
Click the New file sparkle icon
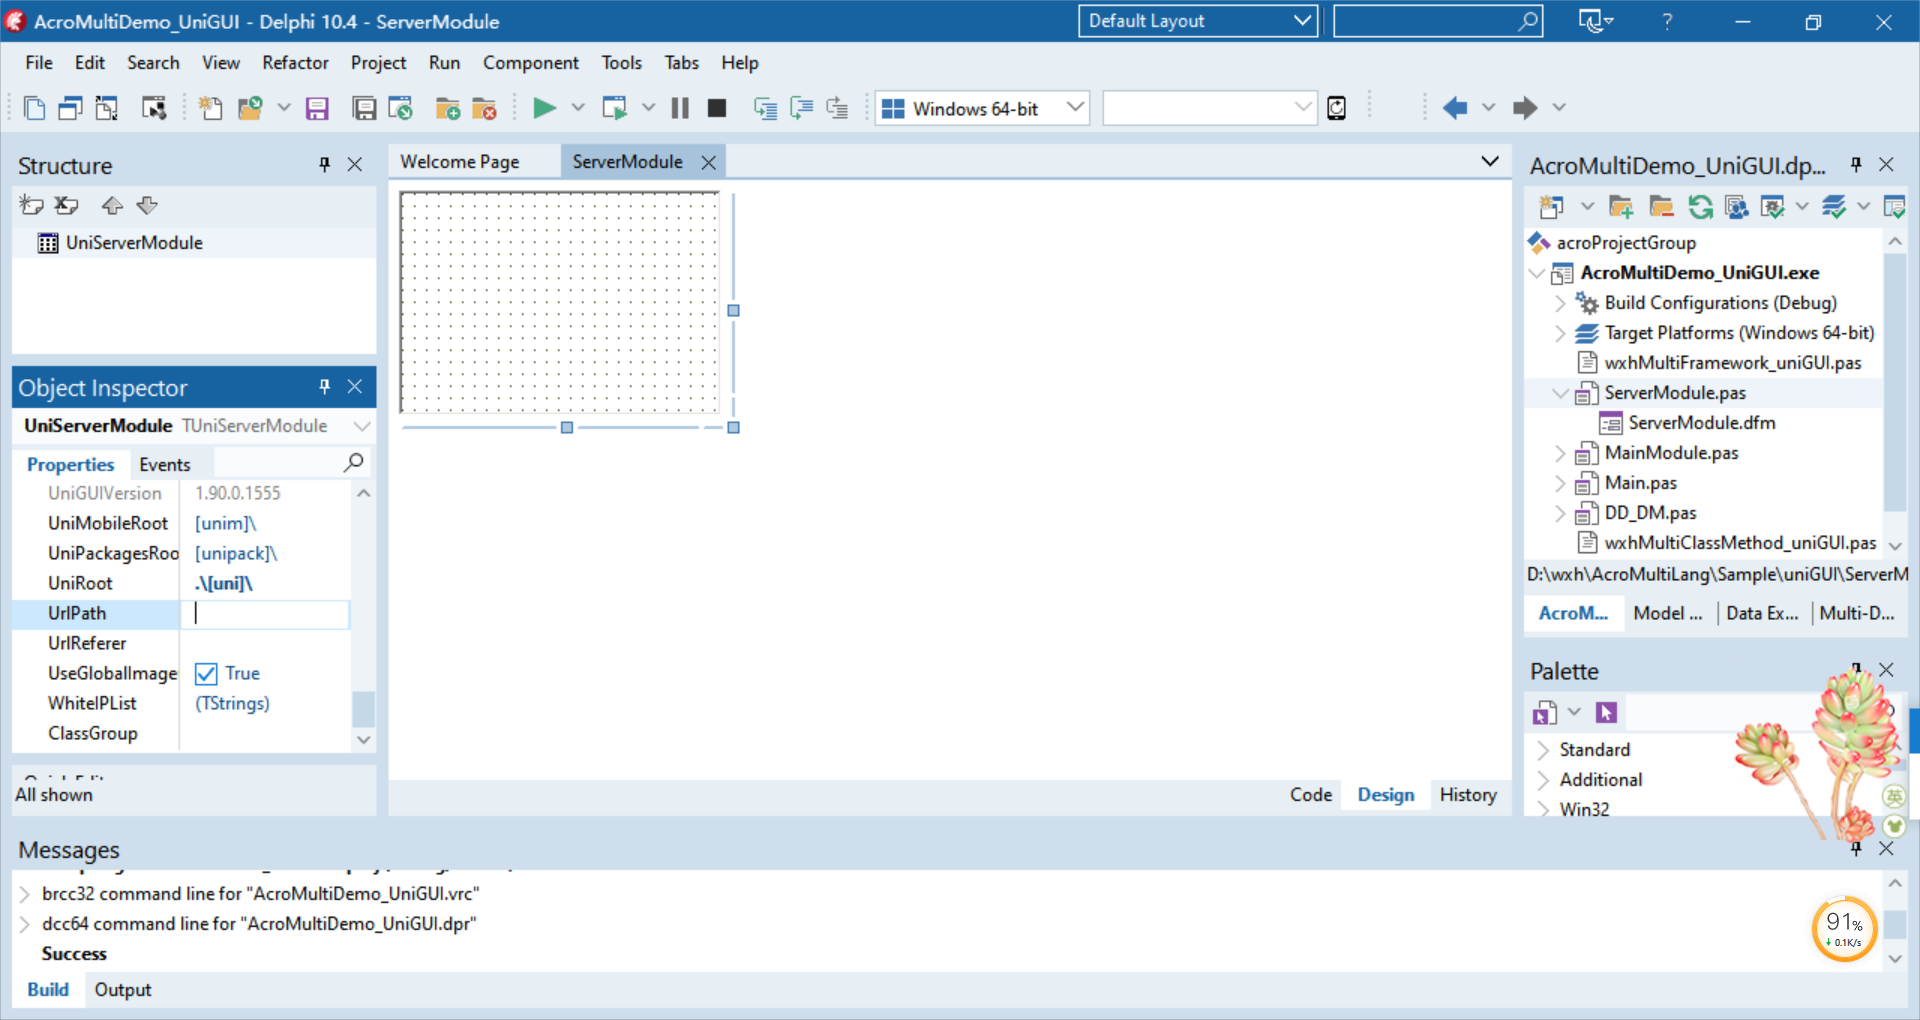click(x=210, y=108)
